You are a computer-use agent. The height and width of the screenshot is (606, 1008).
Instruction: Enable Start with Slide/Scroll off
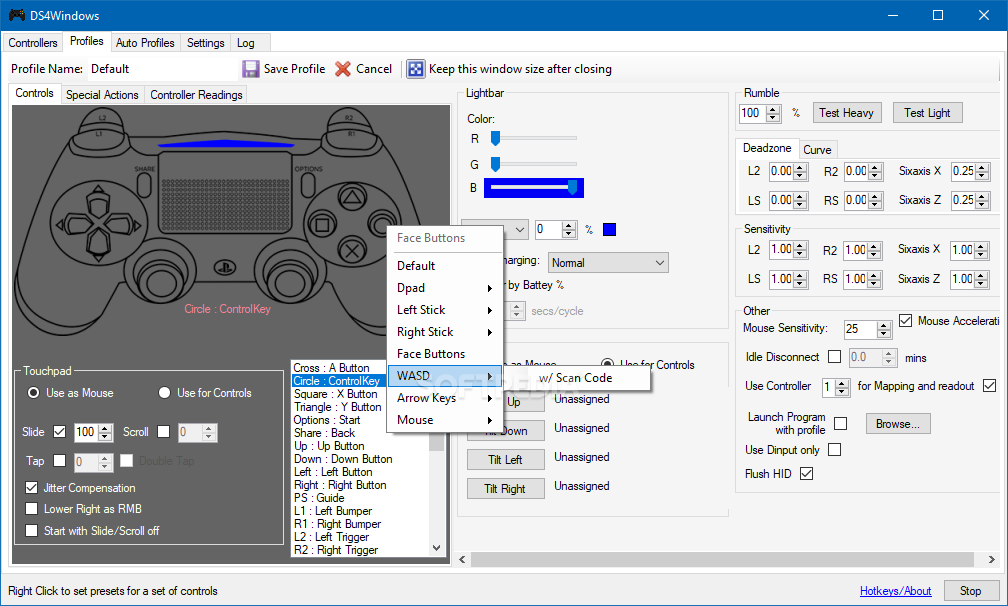(x=32, y=531)
